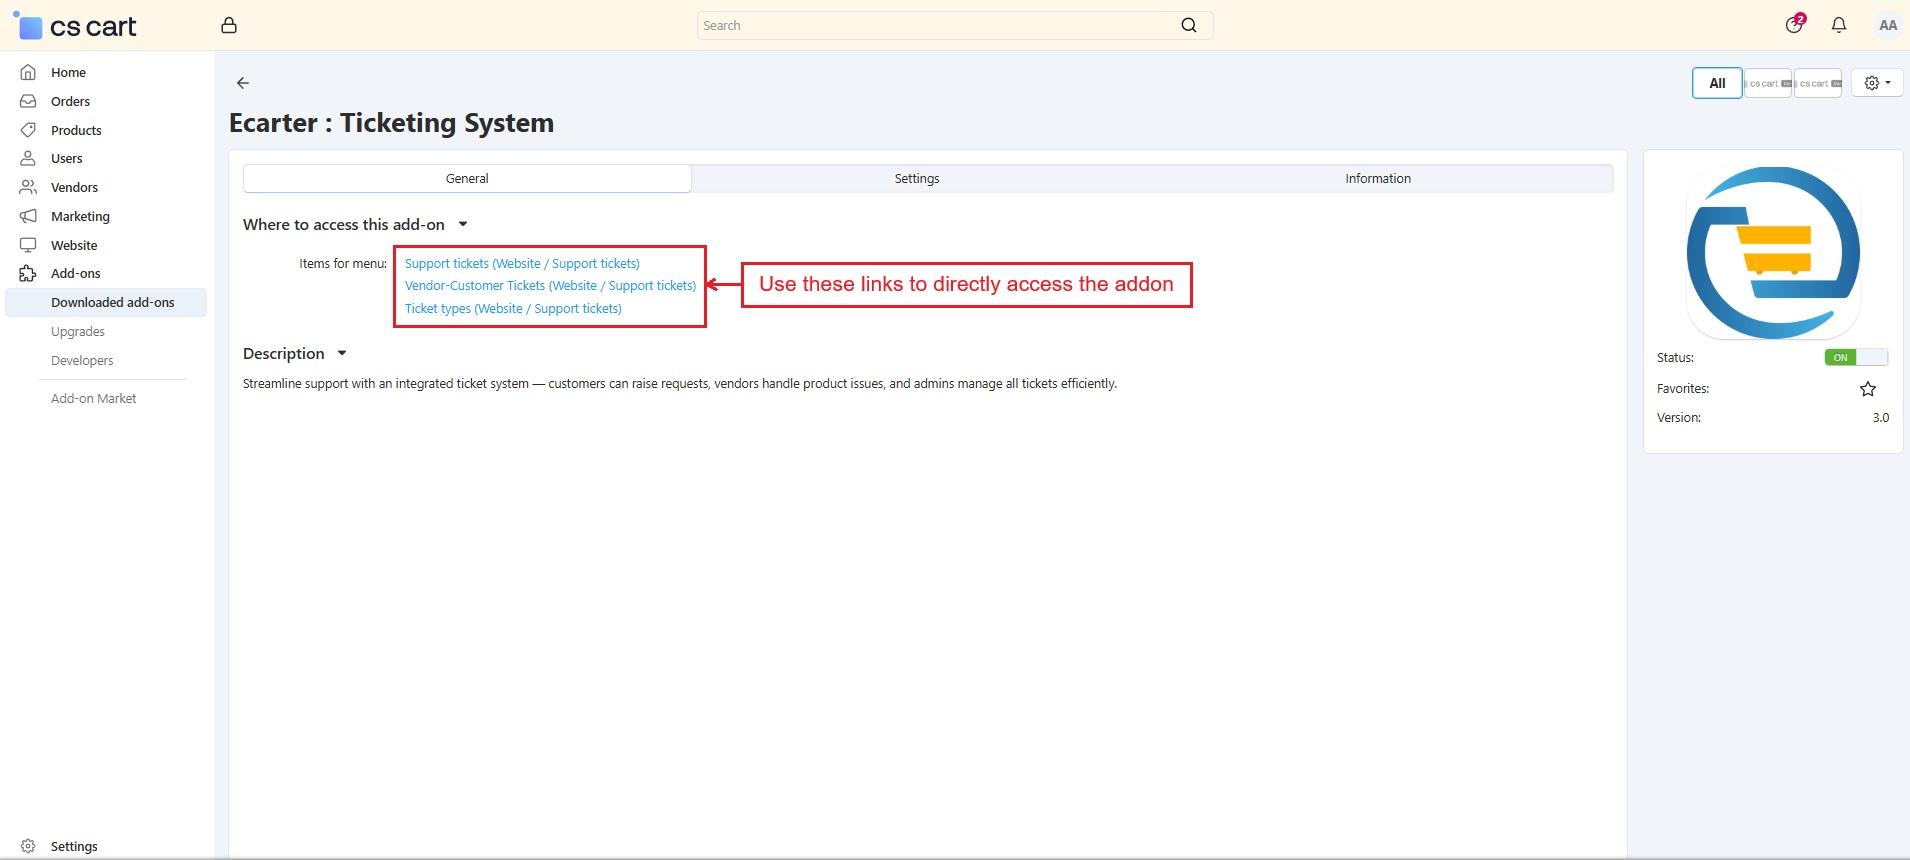1910x860 pixels.
Task: Click the cs cart logo
Action: click(x=77, y=27)
